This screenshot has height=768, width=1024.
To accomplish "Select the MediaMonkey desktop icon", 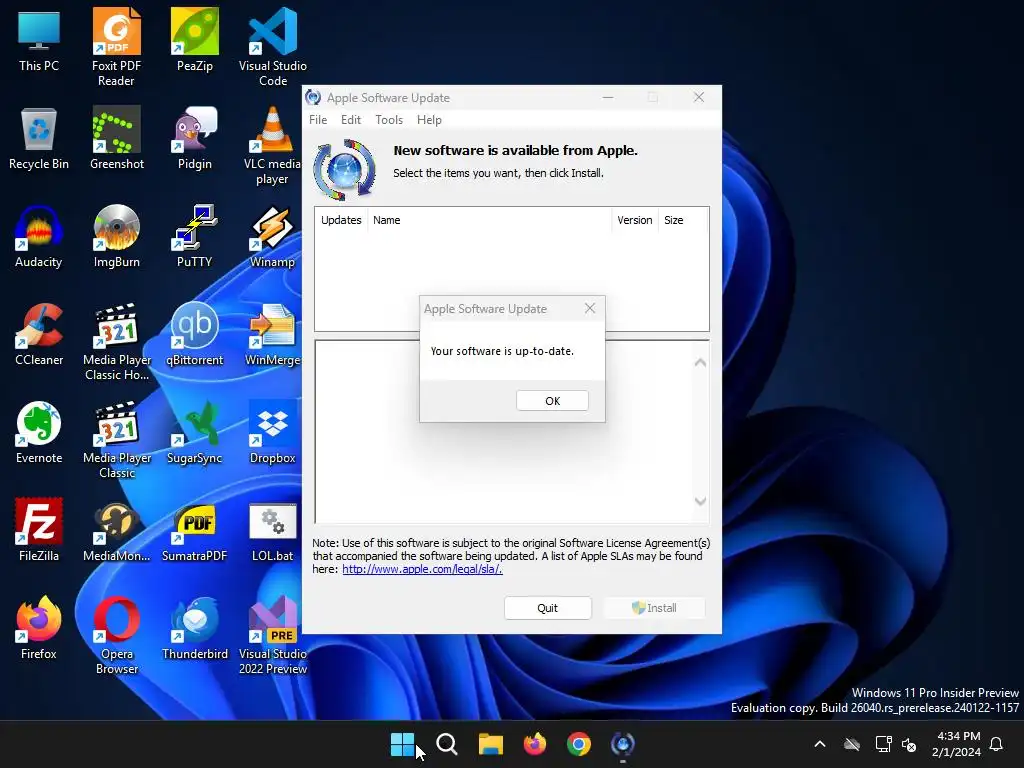I will coord(116,530).
